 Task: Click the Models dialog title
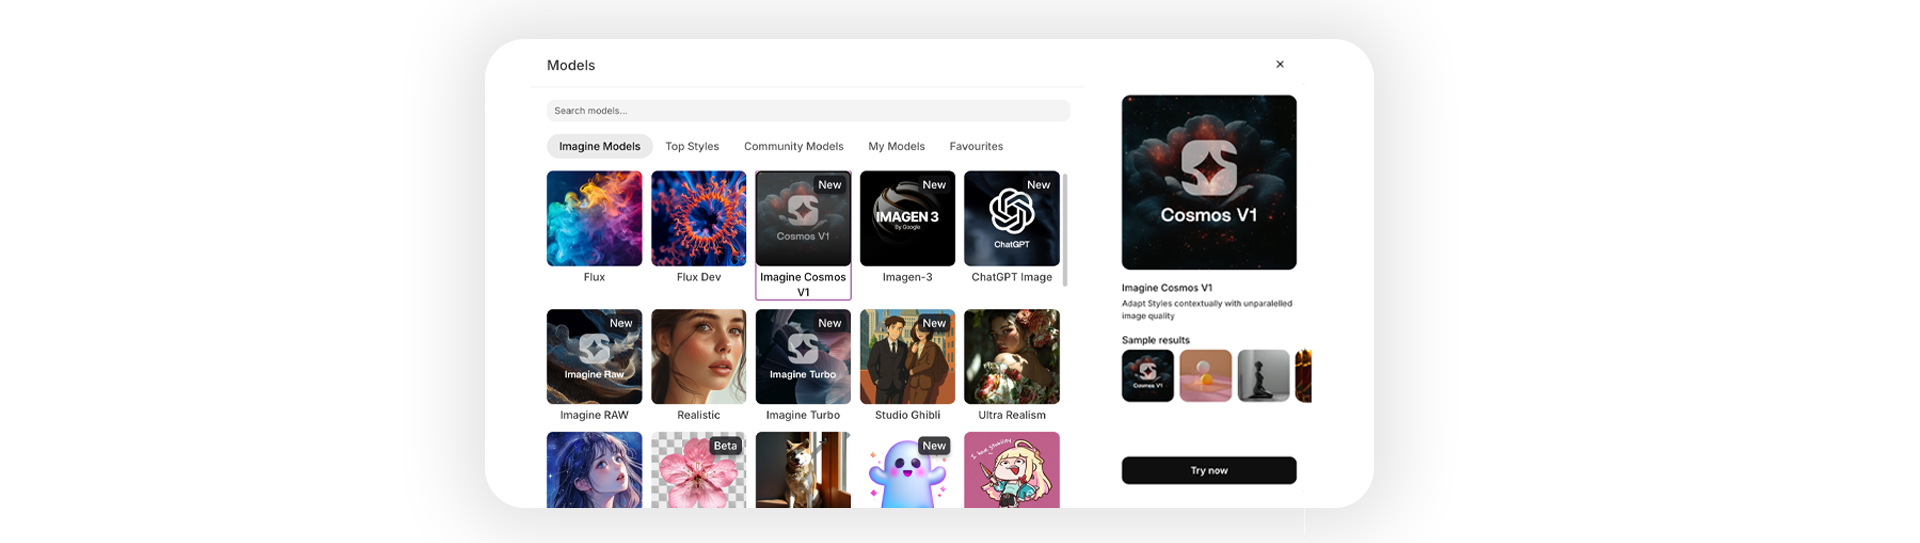571,65
